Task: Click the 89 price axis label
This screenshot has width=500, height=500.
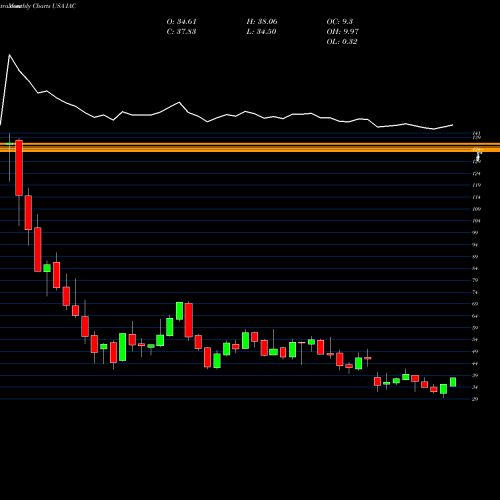Action: point(475,257)
